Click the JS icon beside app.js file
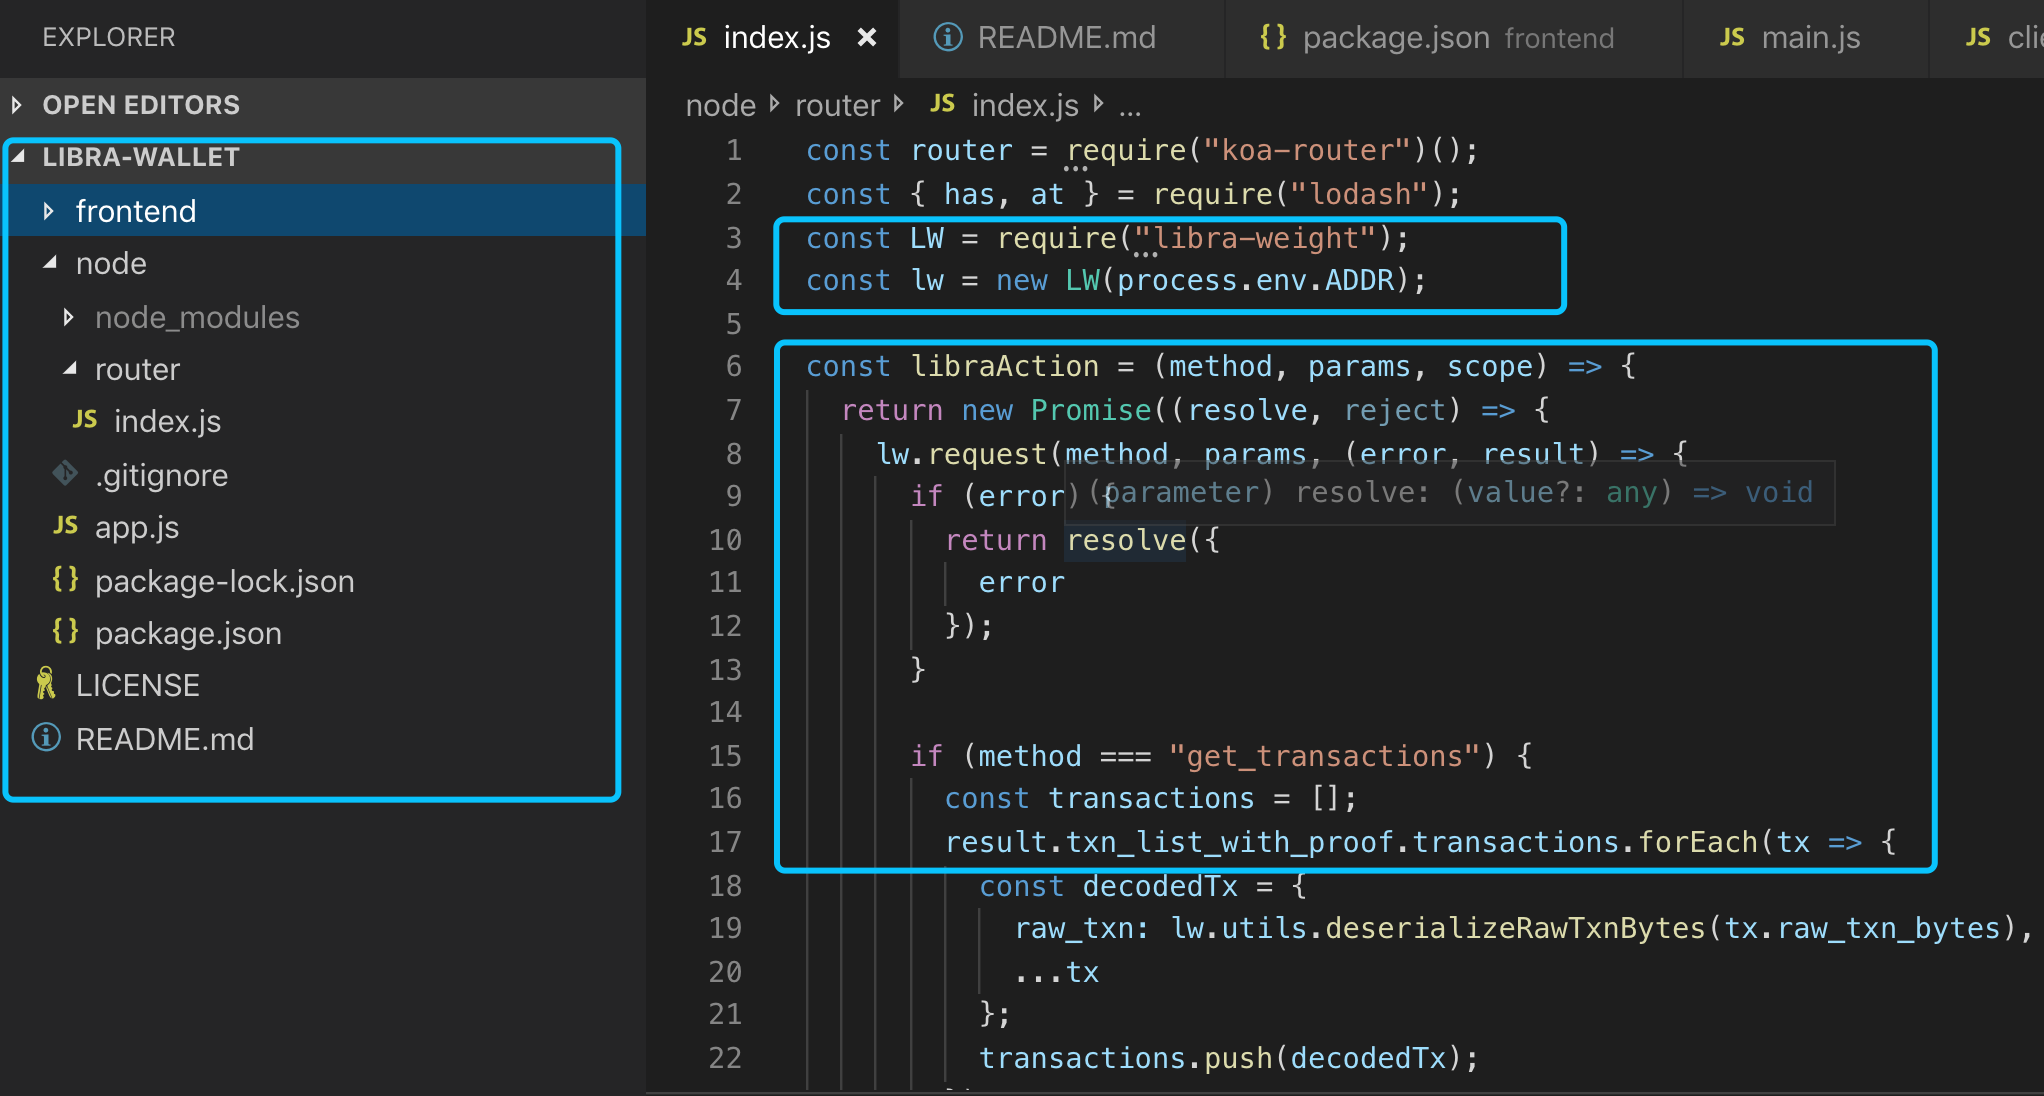This screenshot has height=1096, width=2044. click(x=65, y=526)
